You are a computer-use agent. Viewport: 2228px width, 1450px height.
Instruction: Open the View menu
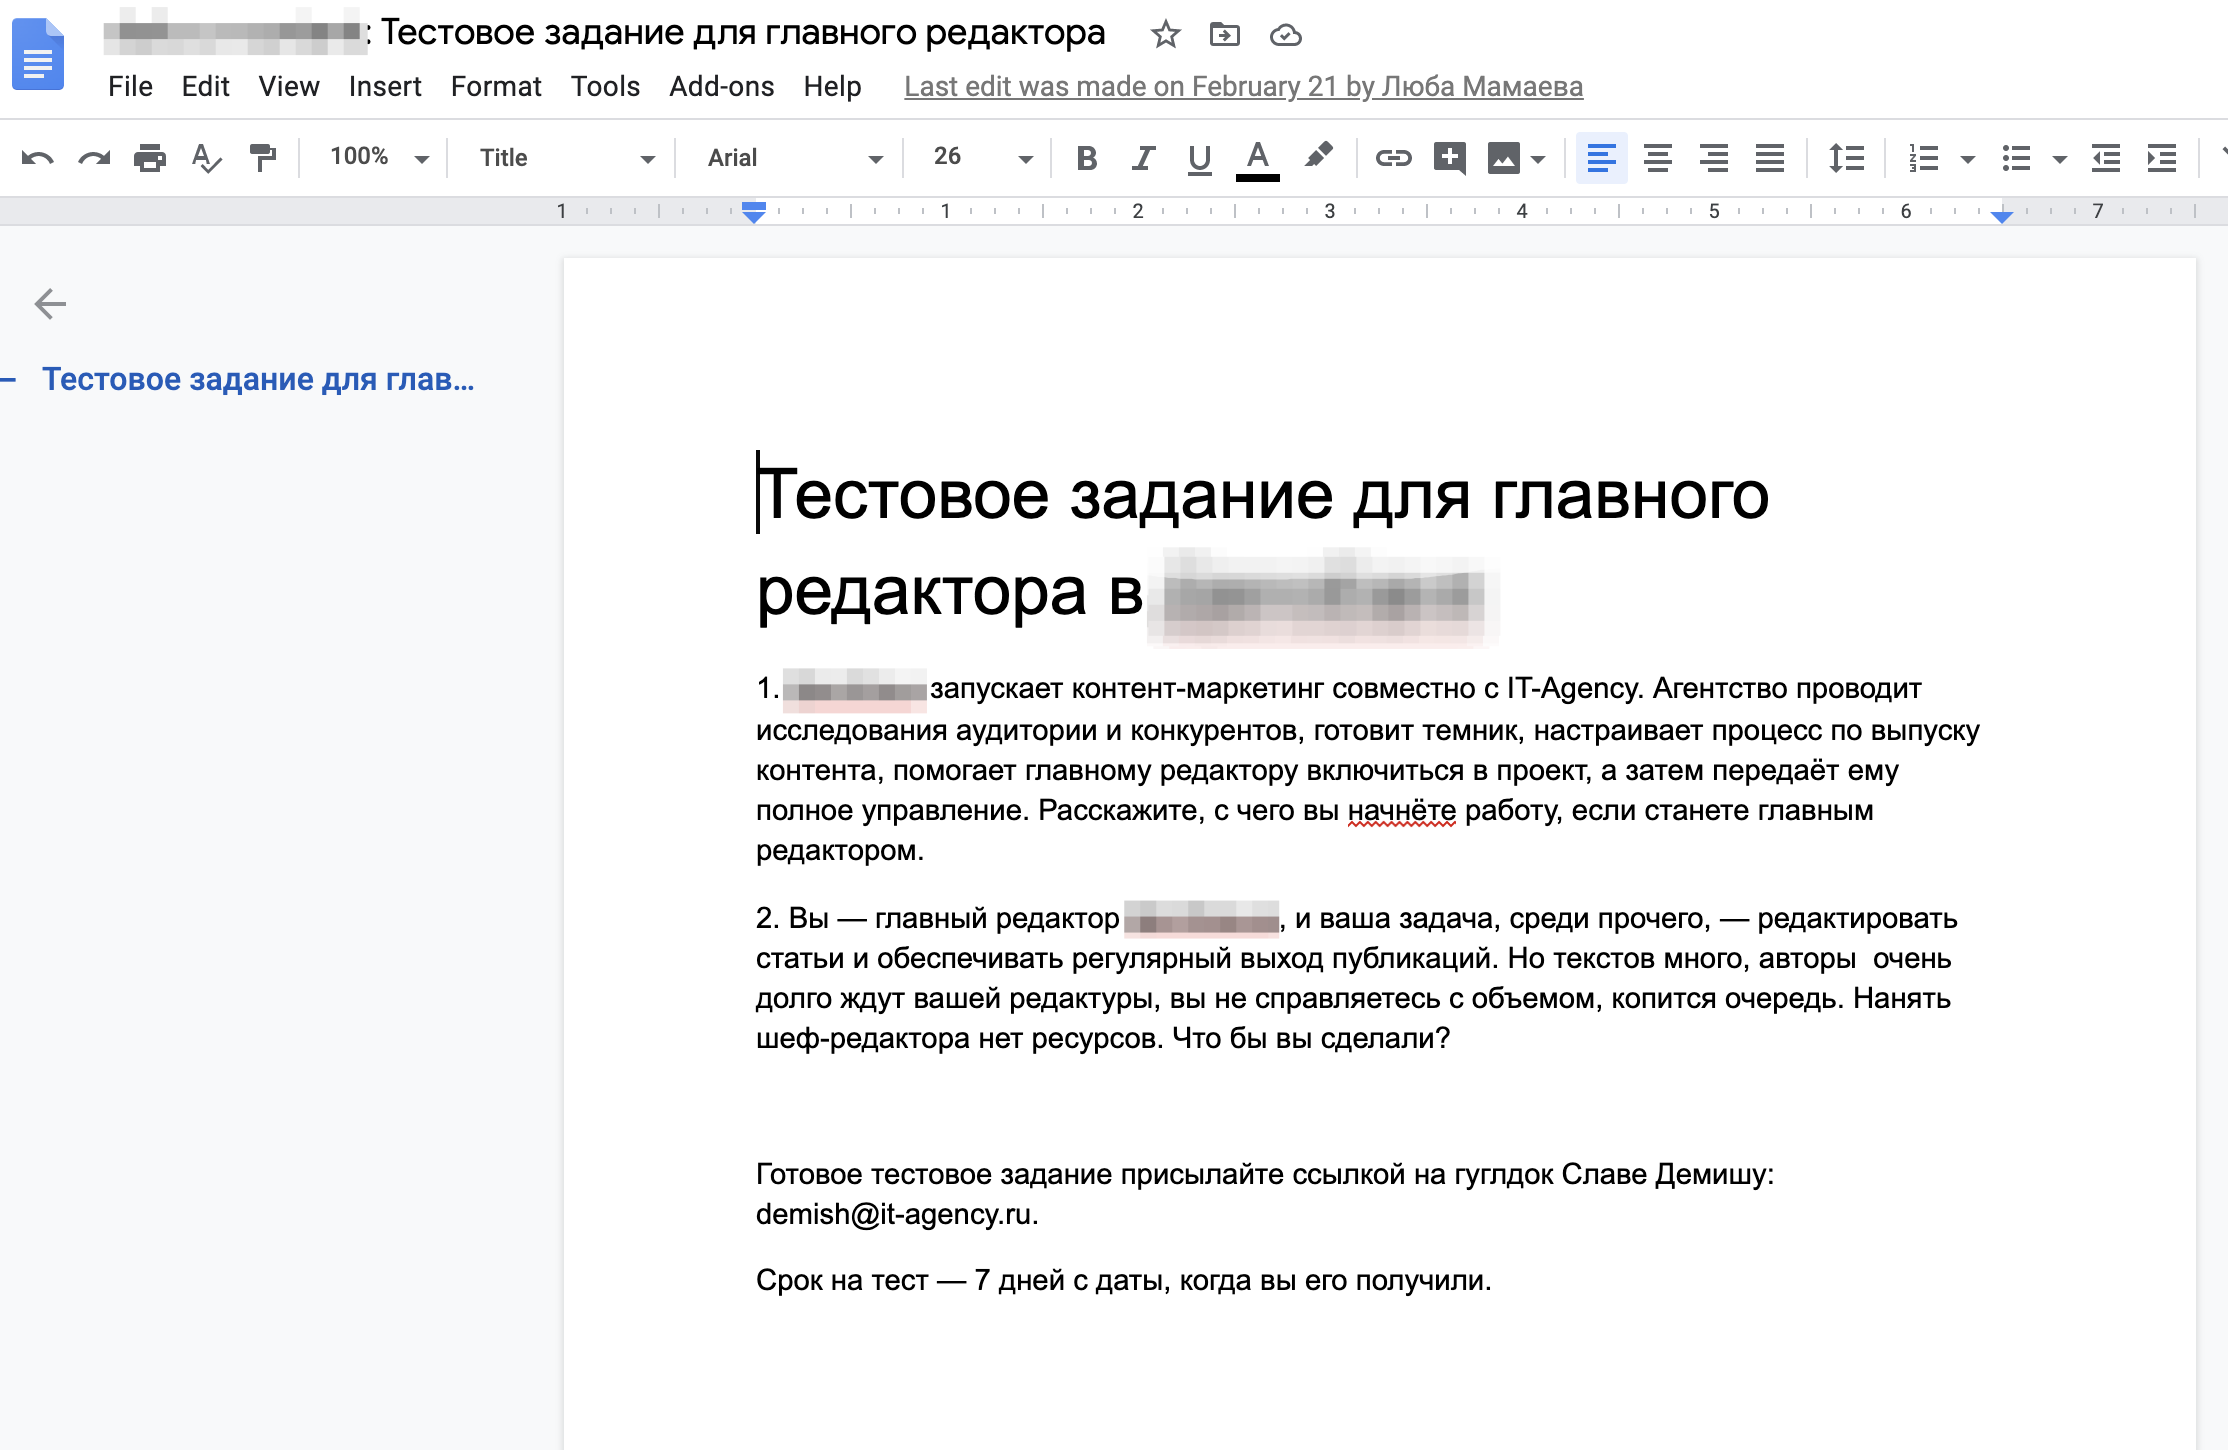pos(289,86)
